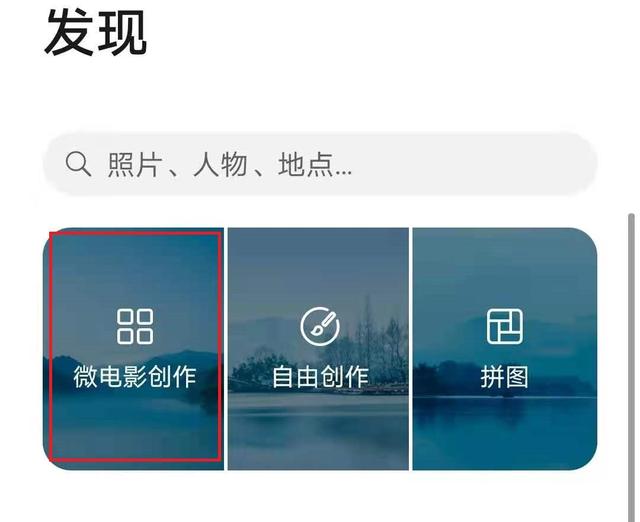Tap the sky above the paintbrush icon

[318, 265]
